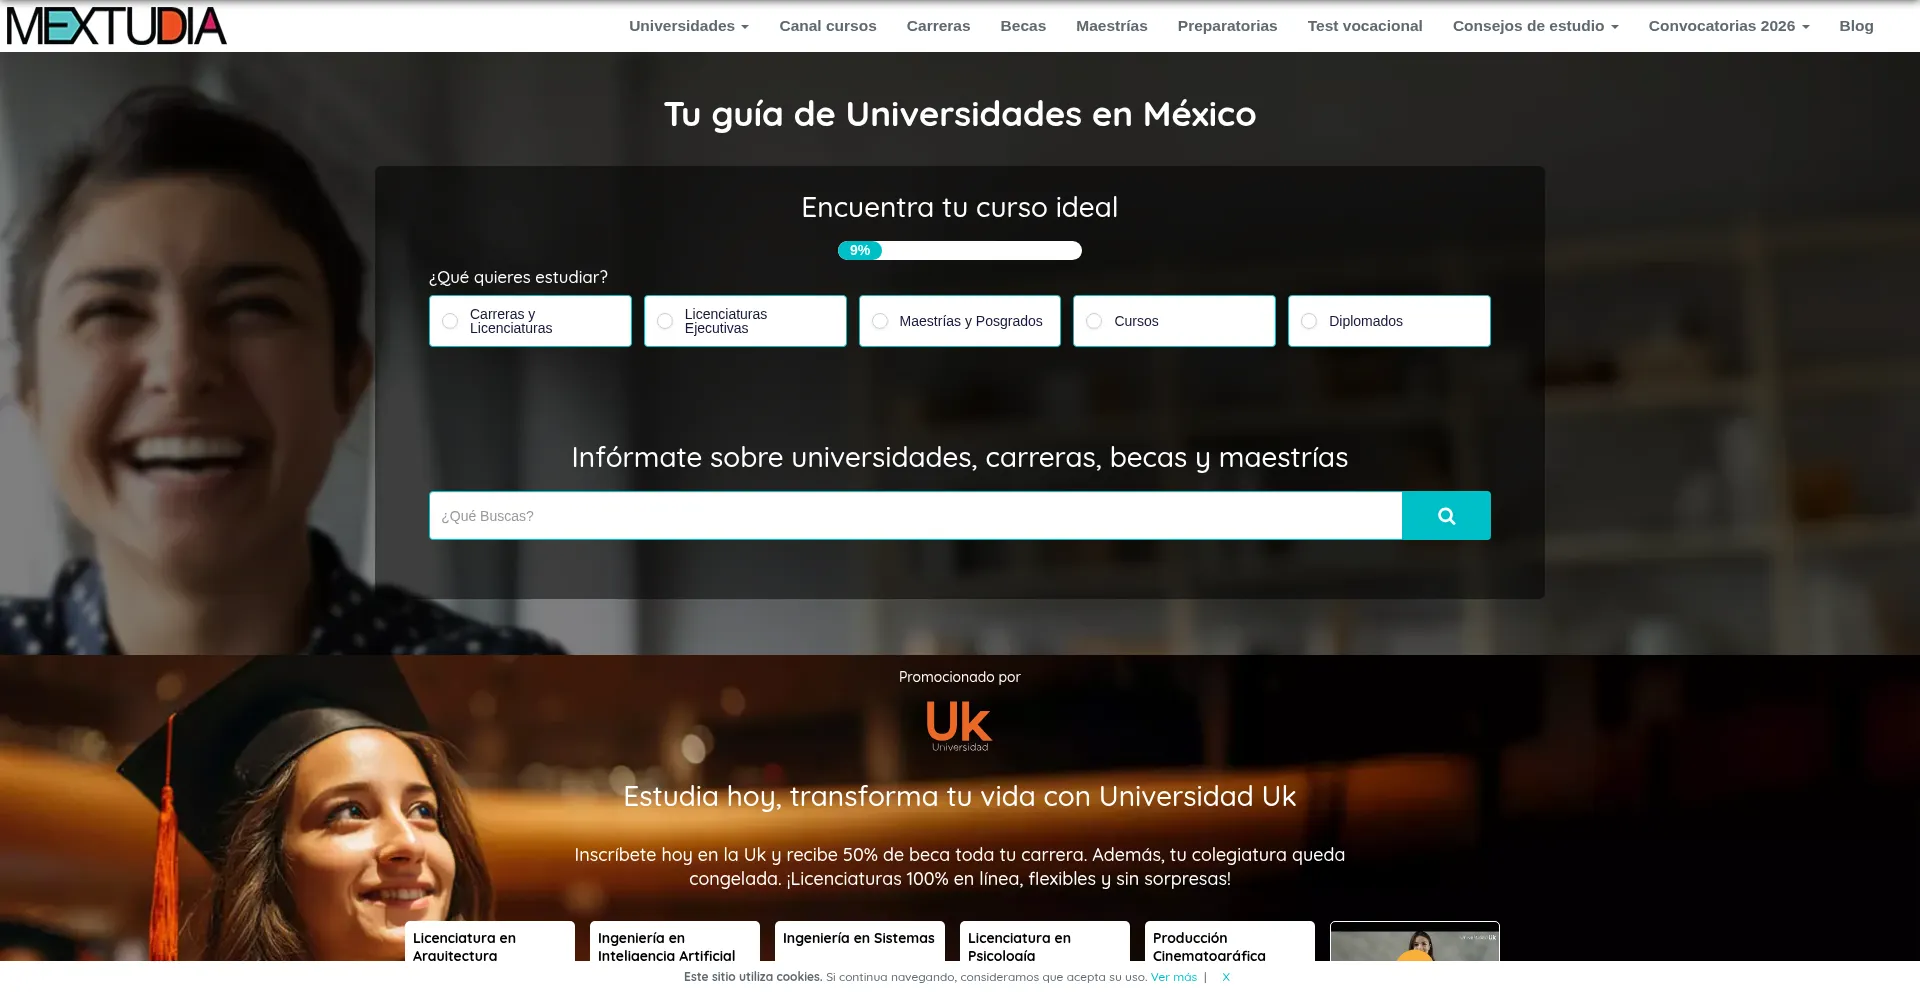
Task: Open Canal cursos in the navigation bar
Action: coord(828,26)
